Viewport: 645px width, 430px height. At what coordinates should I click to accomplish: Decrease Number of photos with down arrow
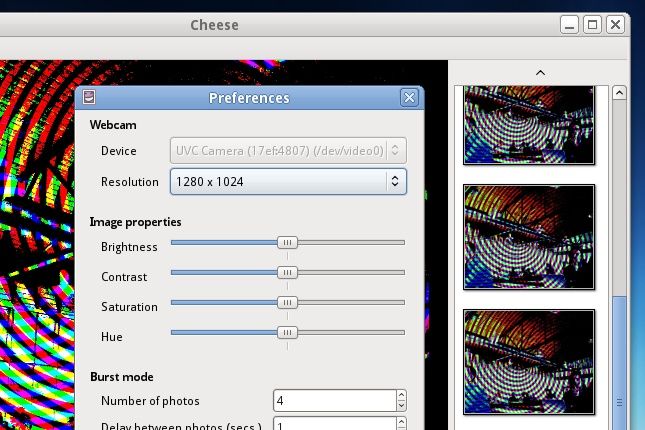tap(401, 406)
